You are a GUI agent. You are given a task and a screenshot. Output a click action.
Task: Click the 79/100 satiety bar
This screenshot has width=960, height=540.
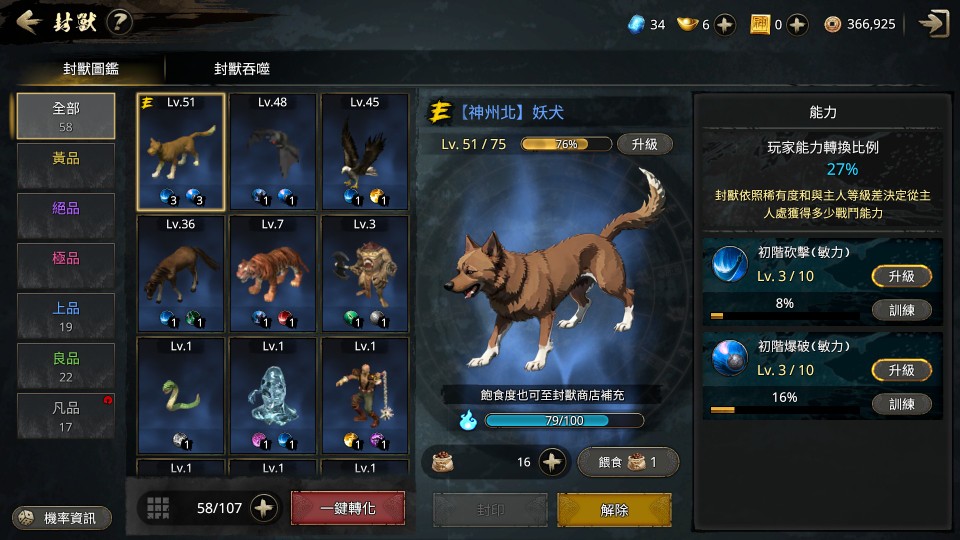(x=564, y=421)
